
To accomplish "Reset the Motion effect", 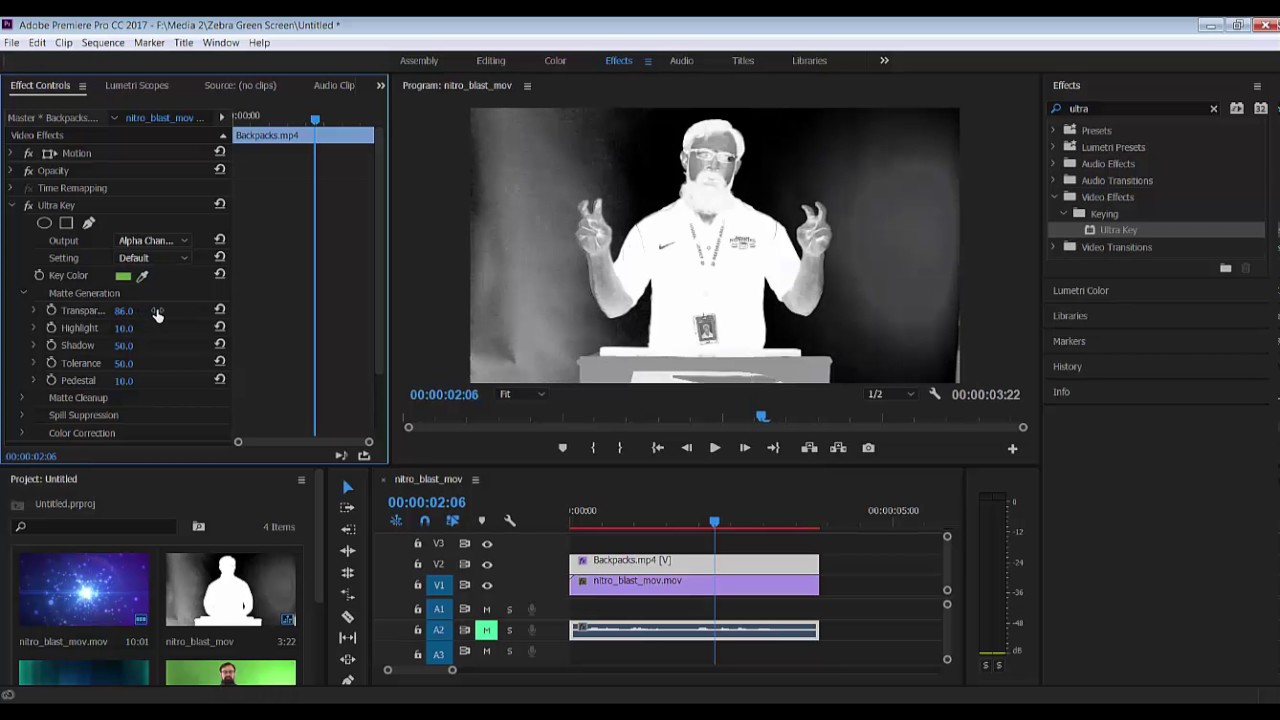I will point(220,153).
